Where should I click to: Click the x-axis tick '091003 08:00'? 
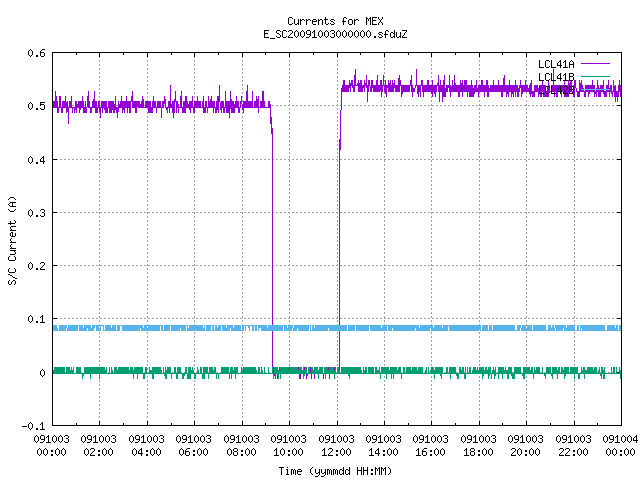pos(242,445)
